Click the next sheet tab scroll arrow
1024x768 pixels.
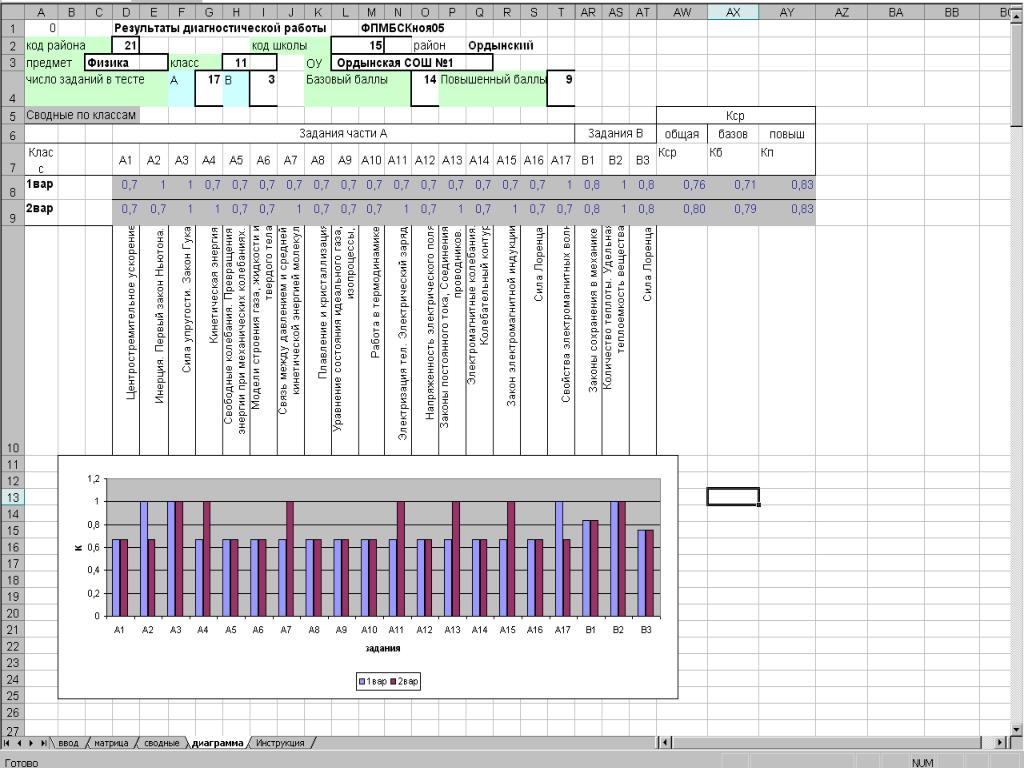[x=31, y=743]
